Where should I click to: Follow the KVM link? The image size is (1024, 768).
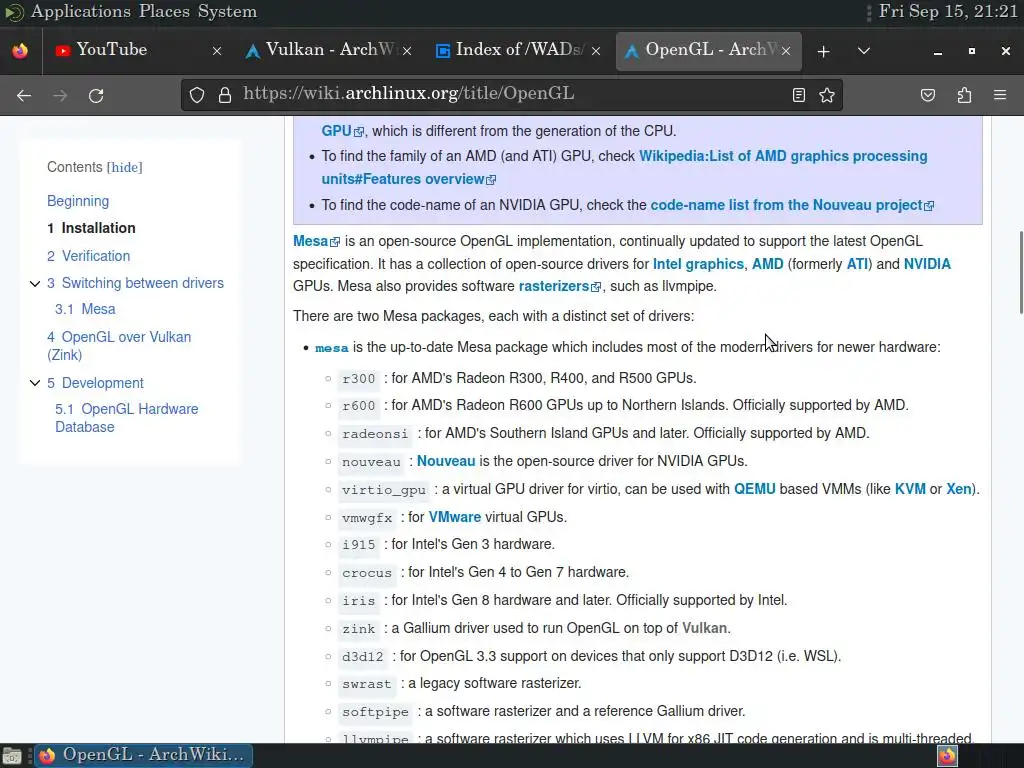[x=910, y=489]
